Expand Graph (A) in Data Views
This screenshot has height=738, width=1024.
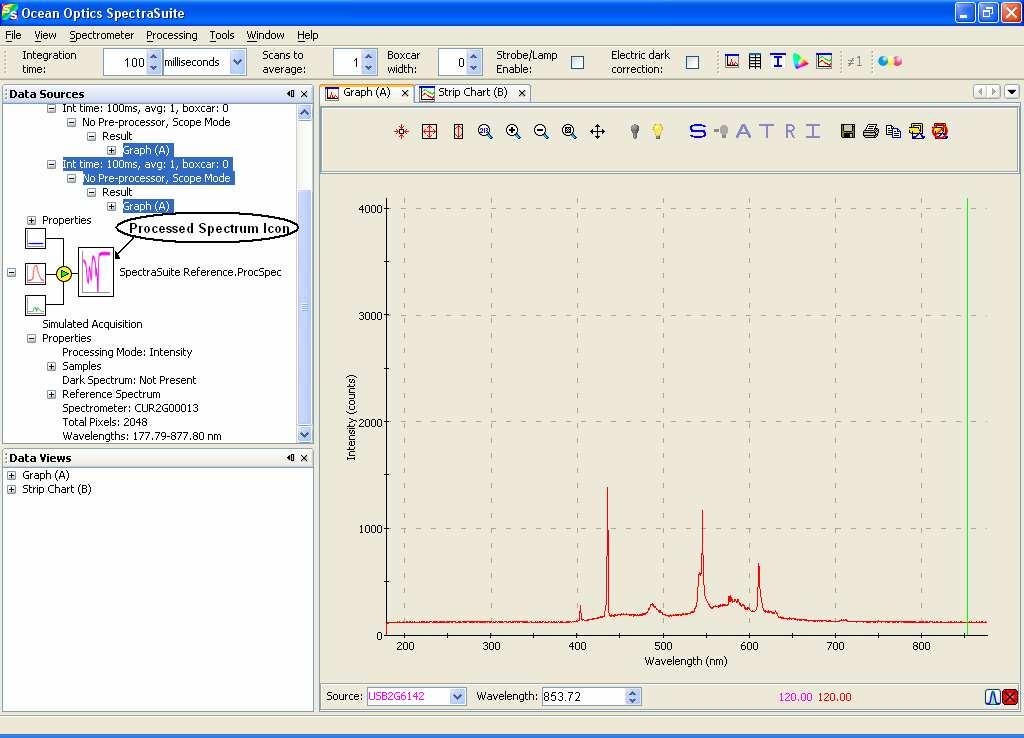[x=12, y=475]
